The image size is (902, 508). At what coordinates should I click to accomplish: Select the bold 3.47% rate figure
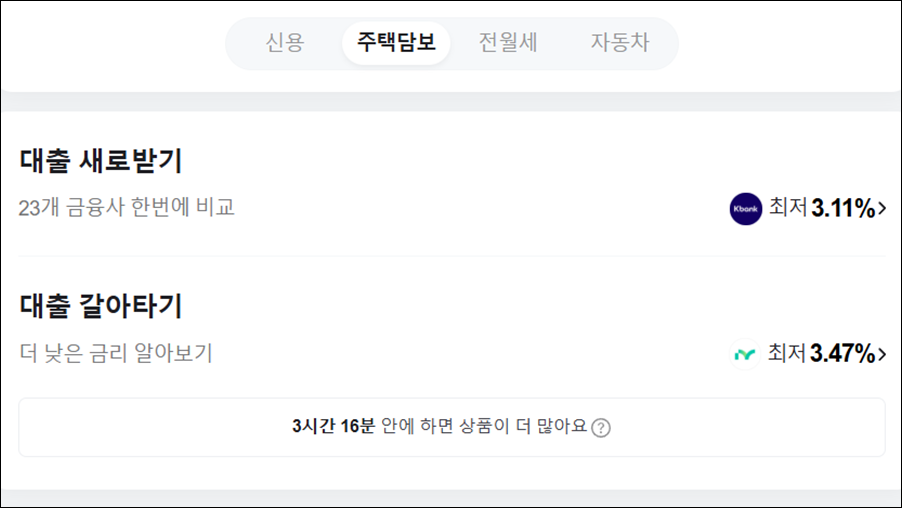(x=843, y=354)
